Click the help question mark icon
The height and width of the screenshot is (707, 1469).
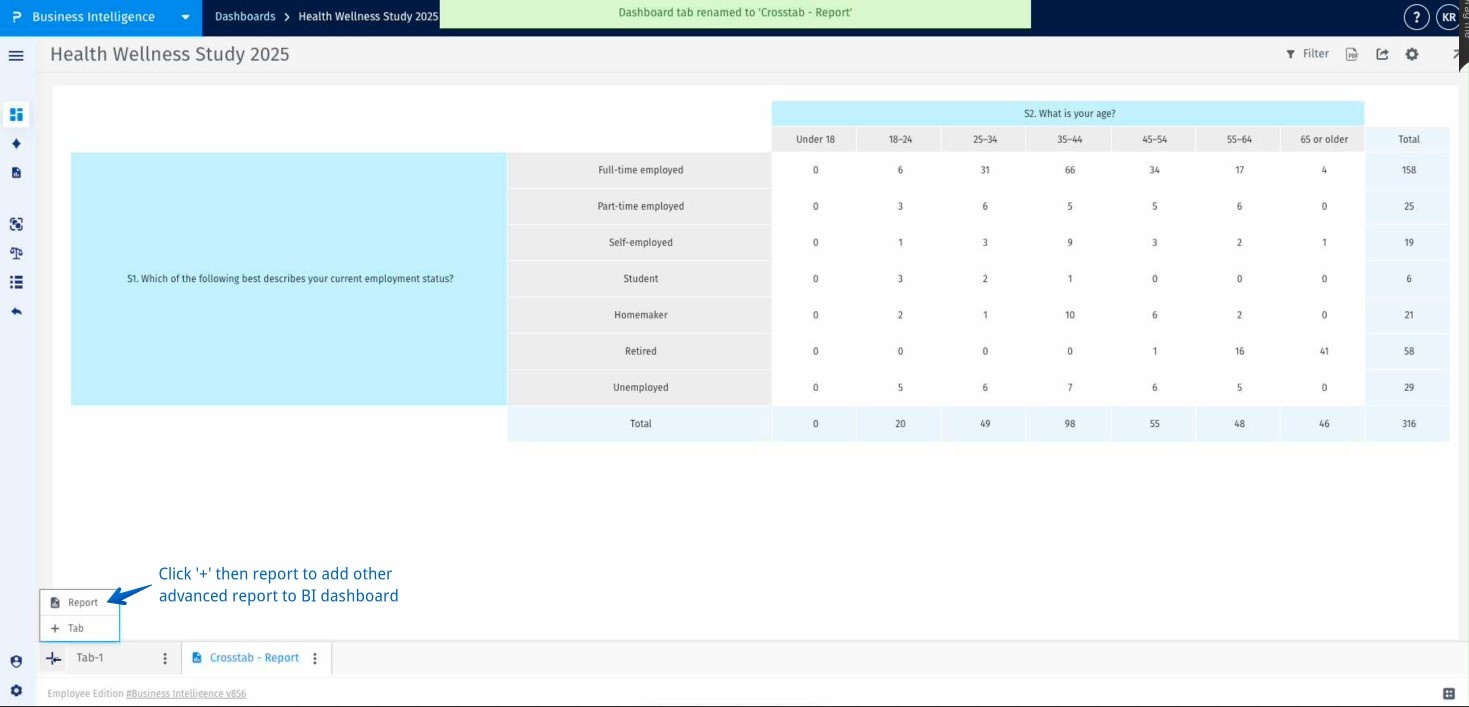click(1417, 16)
